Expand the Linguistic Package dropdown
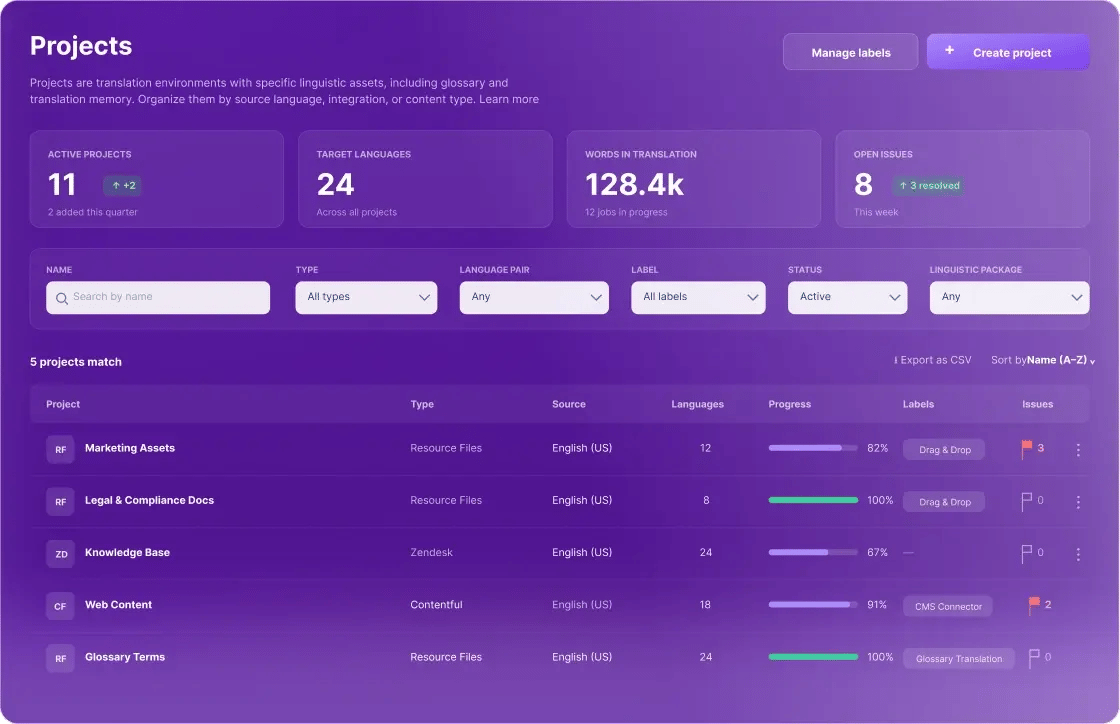 click(1009, 297)
